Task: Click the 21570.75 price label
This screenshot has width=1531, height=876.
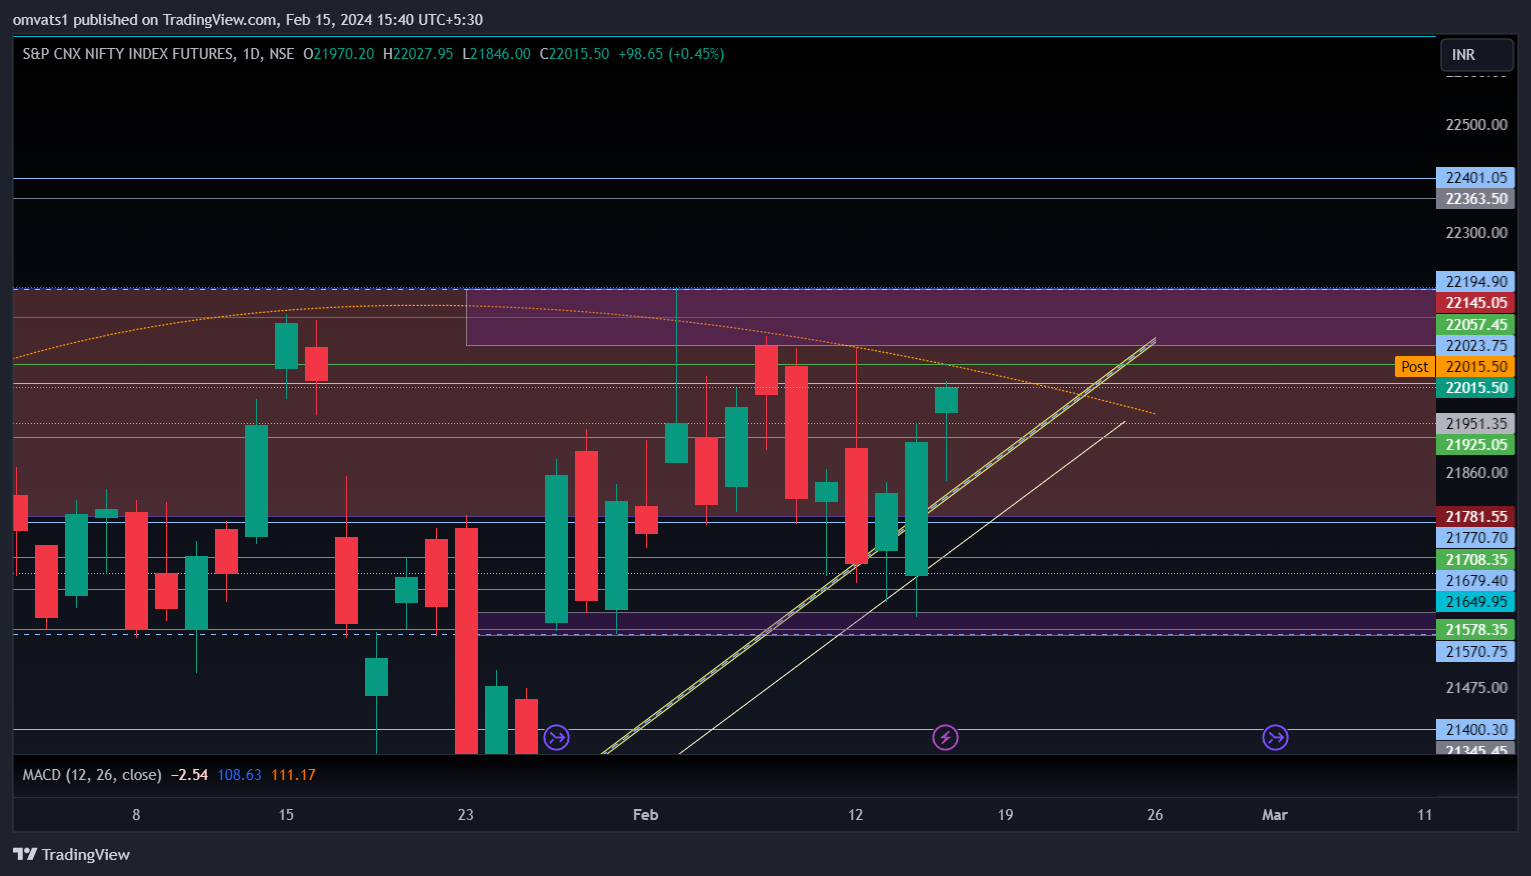Action: 1475,652
